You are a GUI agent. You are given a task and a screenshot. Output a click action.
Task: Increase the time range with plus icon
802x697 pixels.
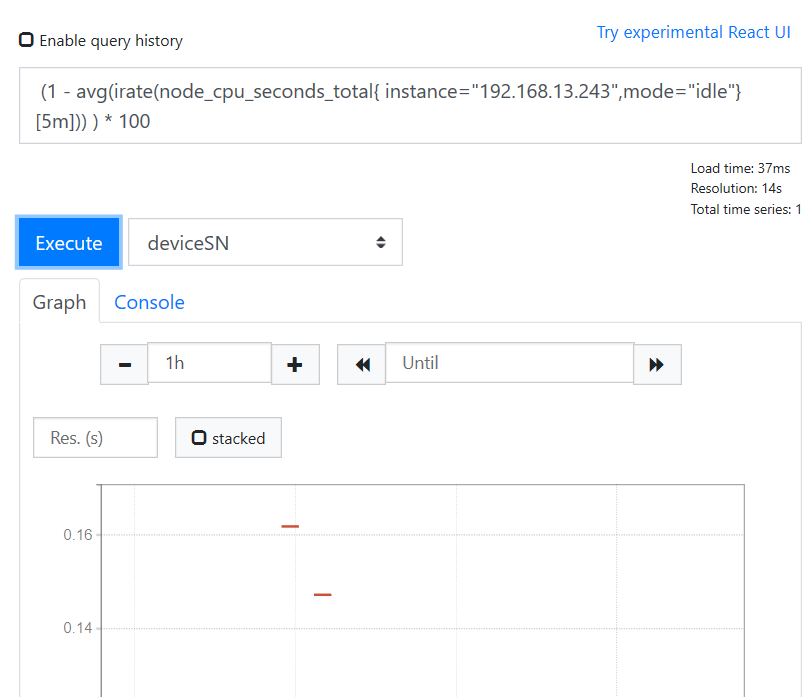(x=295, y=364)
